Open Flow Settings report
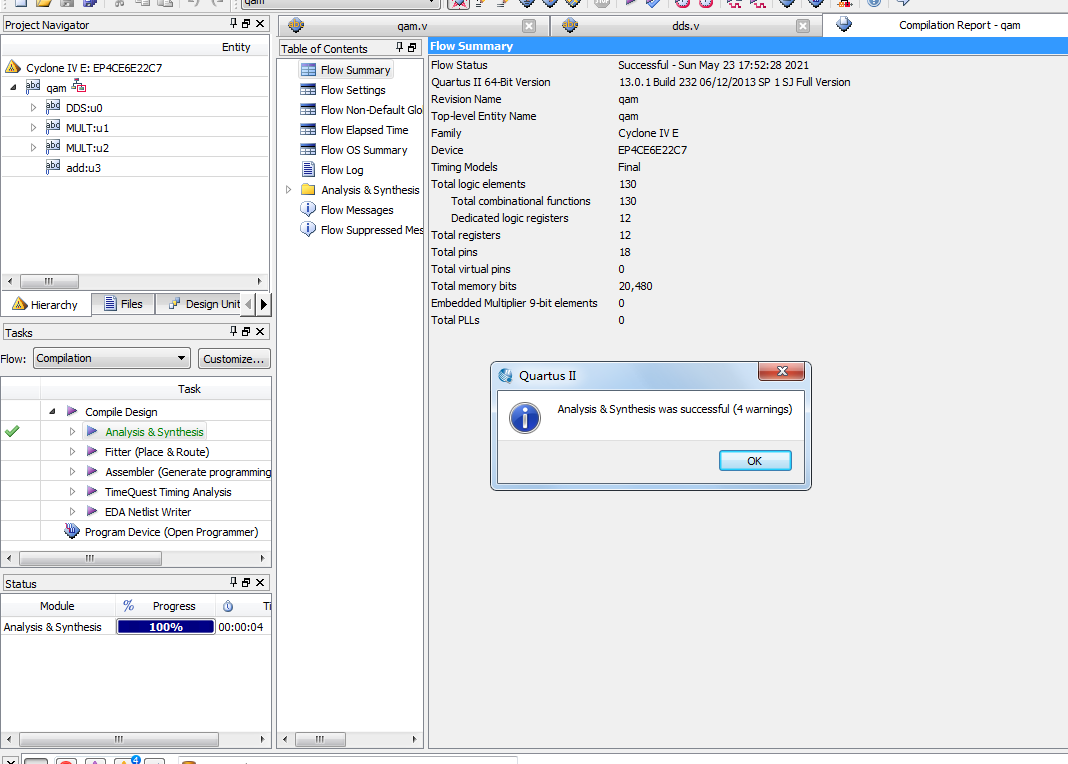Image resolution: width=1068 pixels, height=764 pixels. click(353, 90)
